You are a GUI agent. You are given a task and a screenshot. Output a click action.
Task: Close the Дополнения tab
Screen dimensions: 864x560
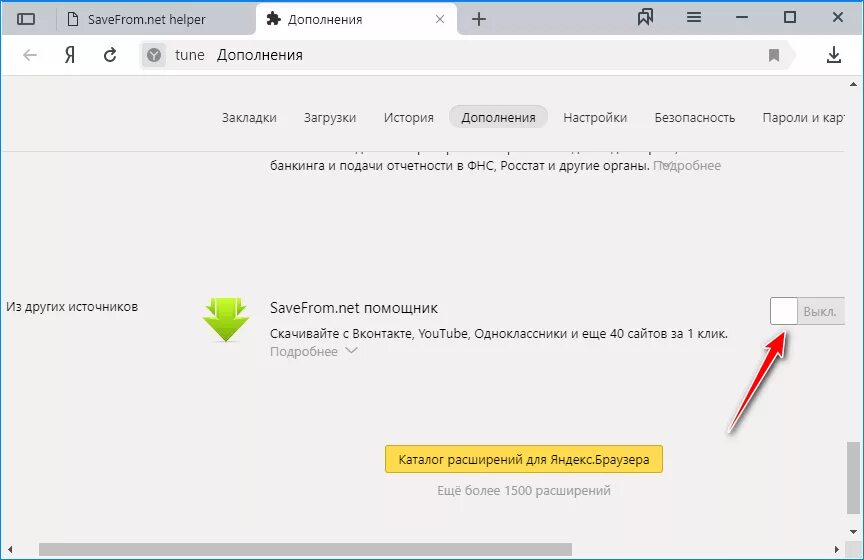pos(440,19)
